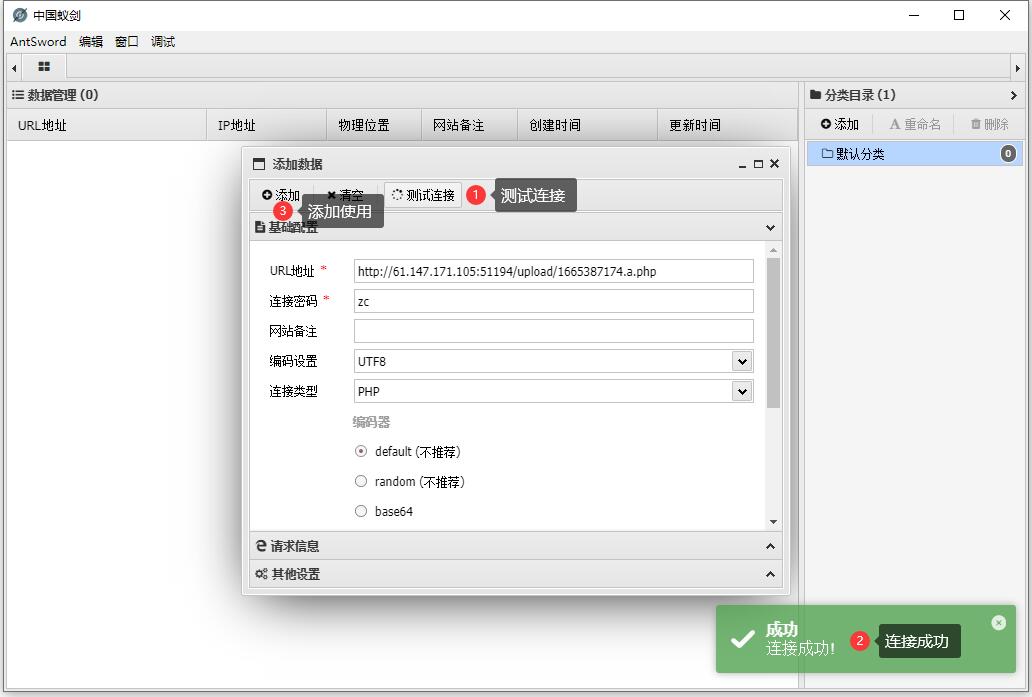Screen dimensions: 1032x697
Task: Expand the 其他设置 section
Action: 516,574
